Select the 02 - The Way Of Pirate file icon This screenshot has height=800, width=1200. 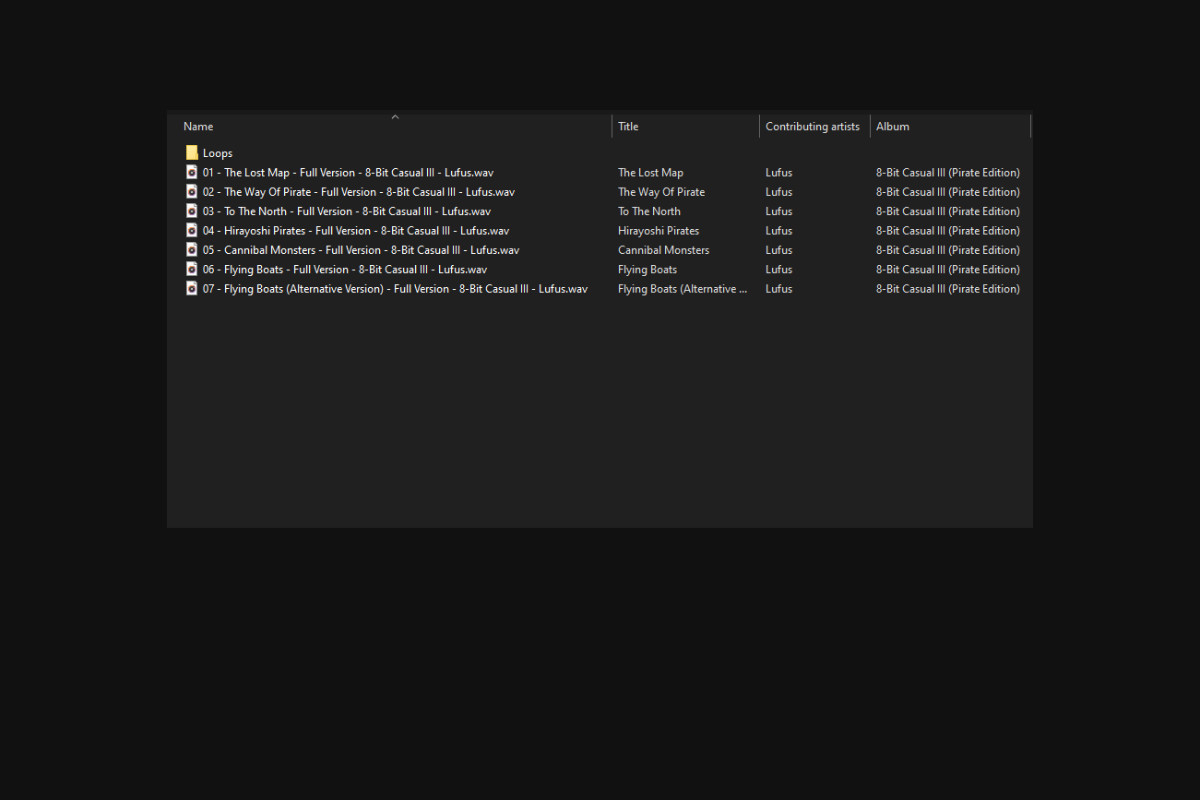coord(192,192)
